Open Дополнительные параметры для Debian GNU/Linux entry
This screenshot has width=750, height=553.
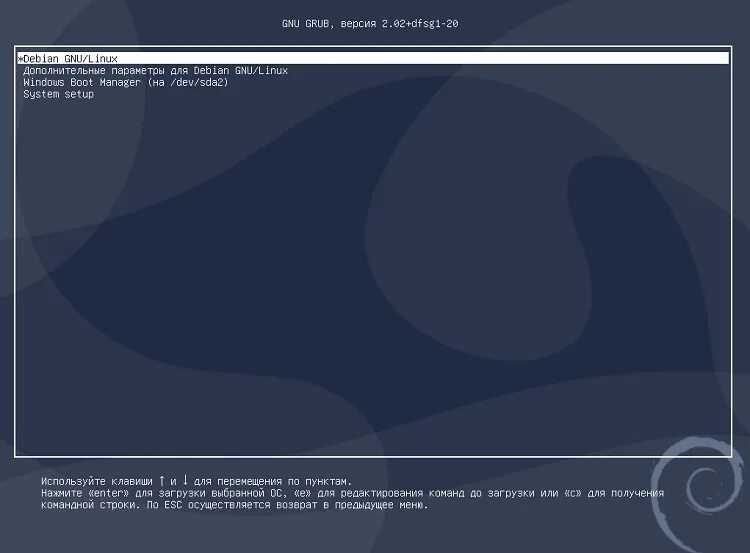coord(155,70)
